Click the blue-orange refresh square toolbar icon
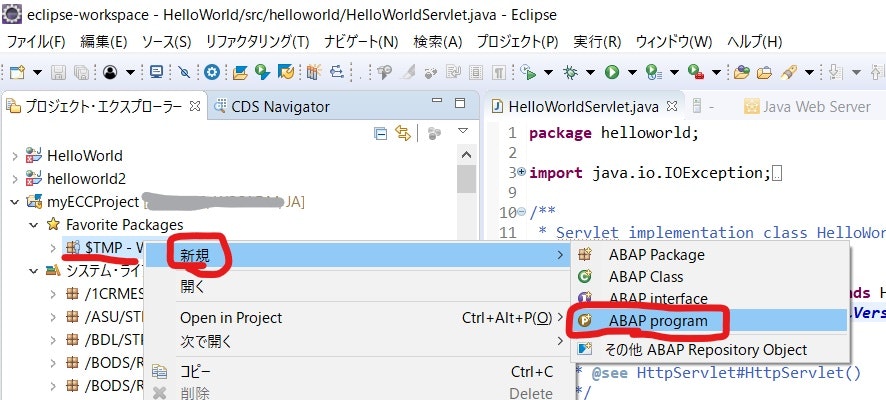The height and width of the screenshot is (400, 886). point(286,72)
